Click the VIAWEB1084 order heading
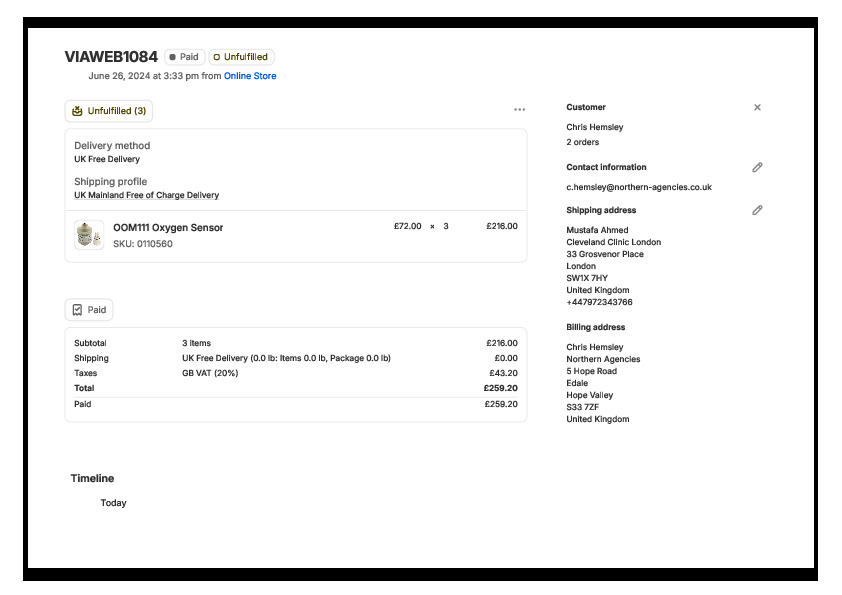 pyautogui.click(x=111, y=57)
